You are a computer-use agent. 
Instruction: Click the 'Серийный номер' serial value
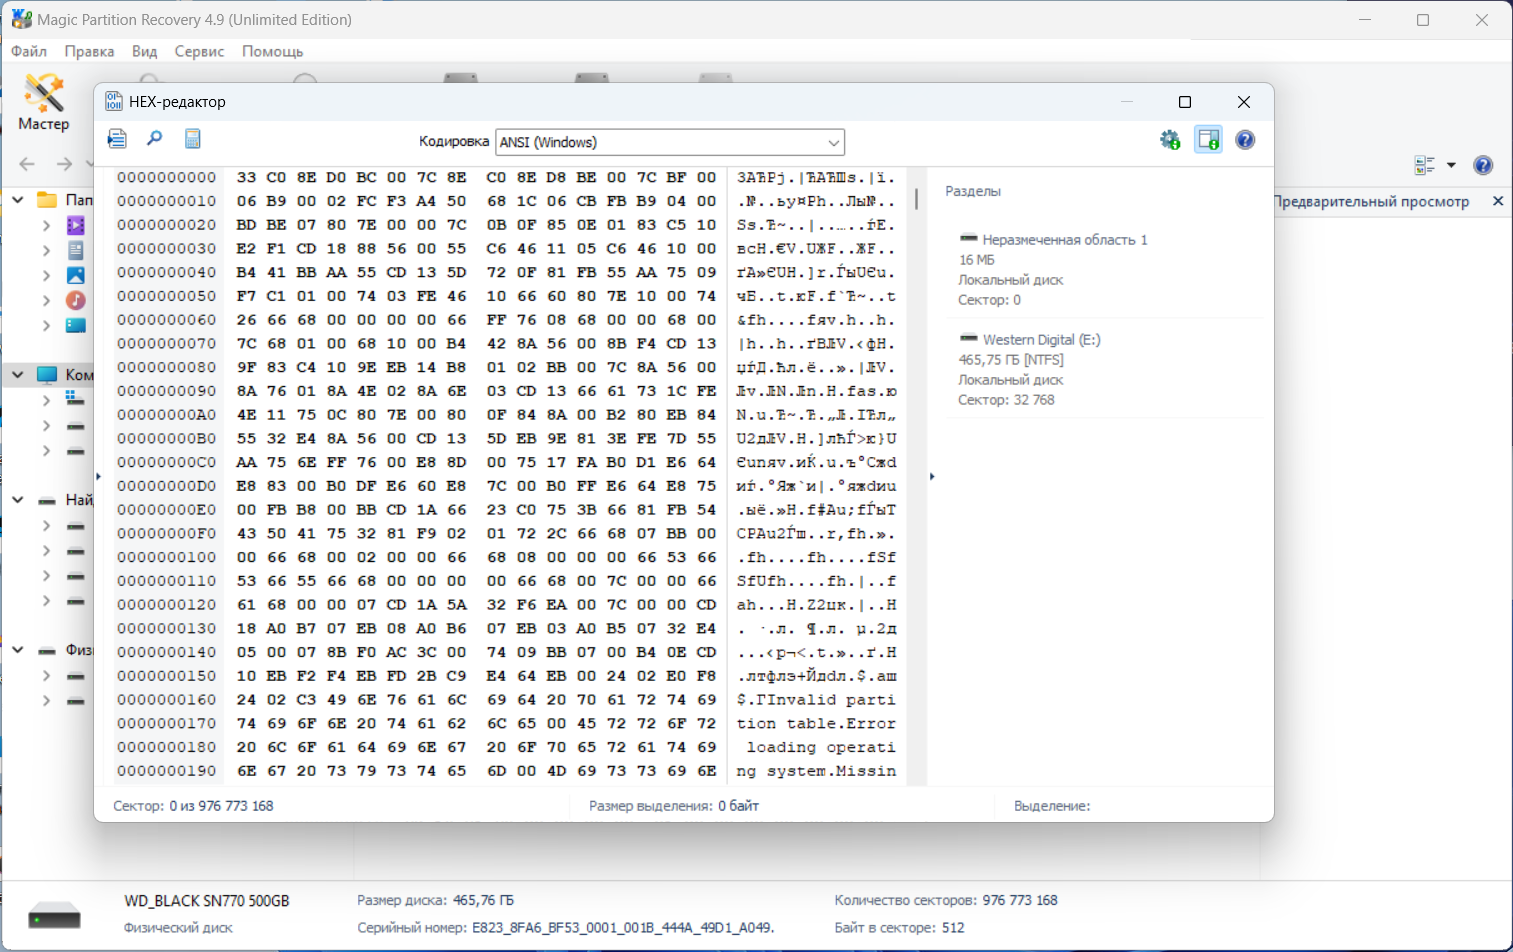pyautogui.click(x=623, y=928)
